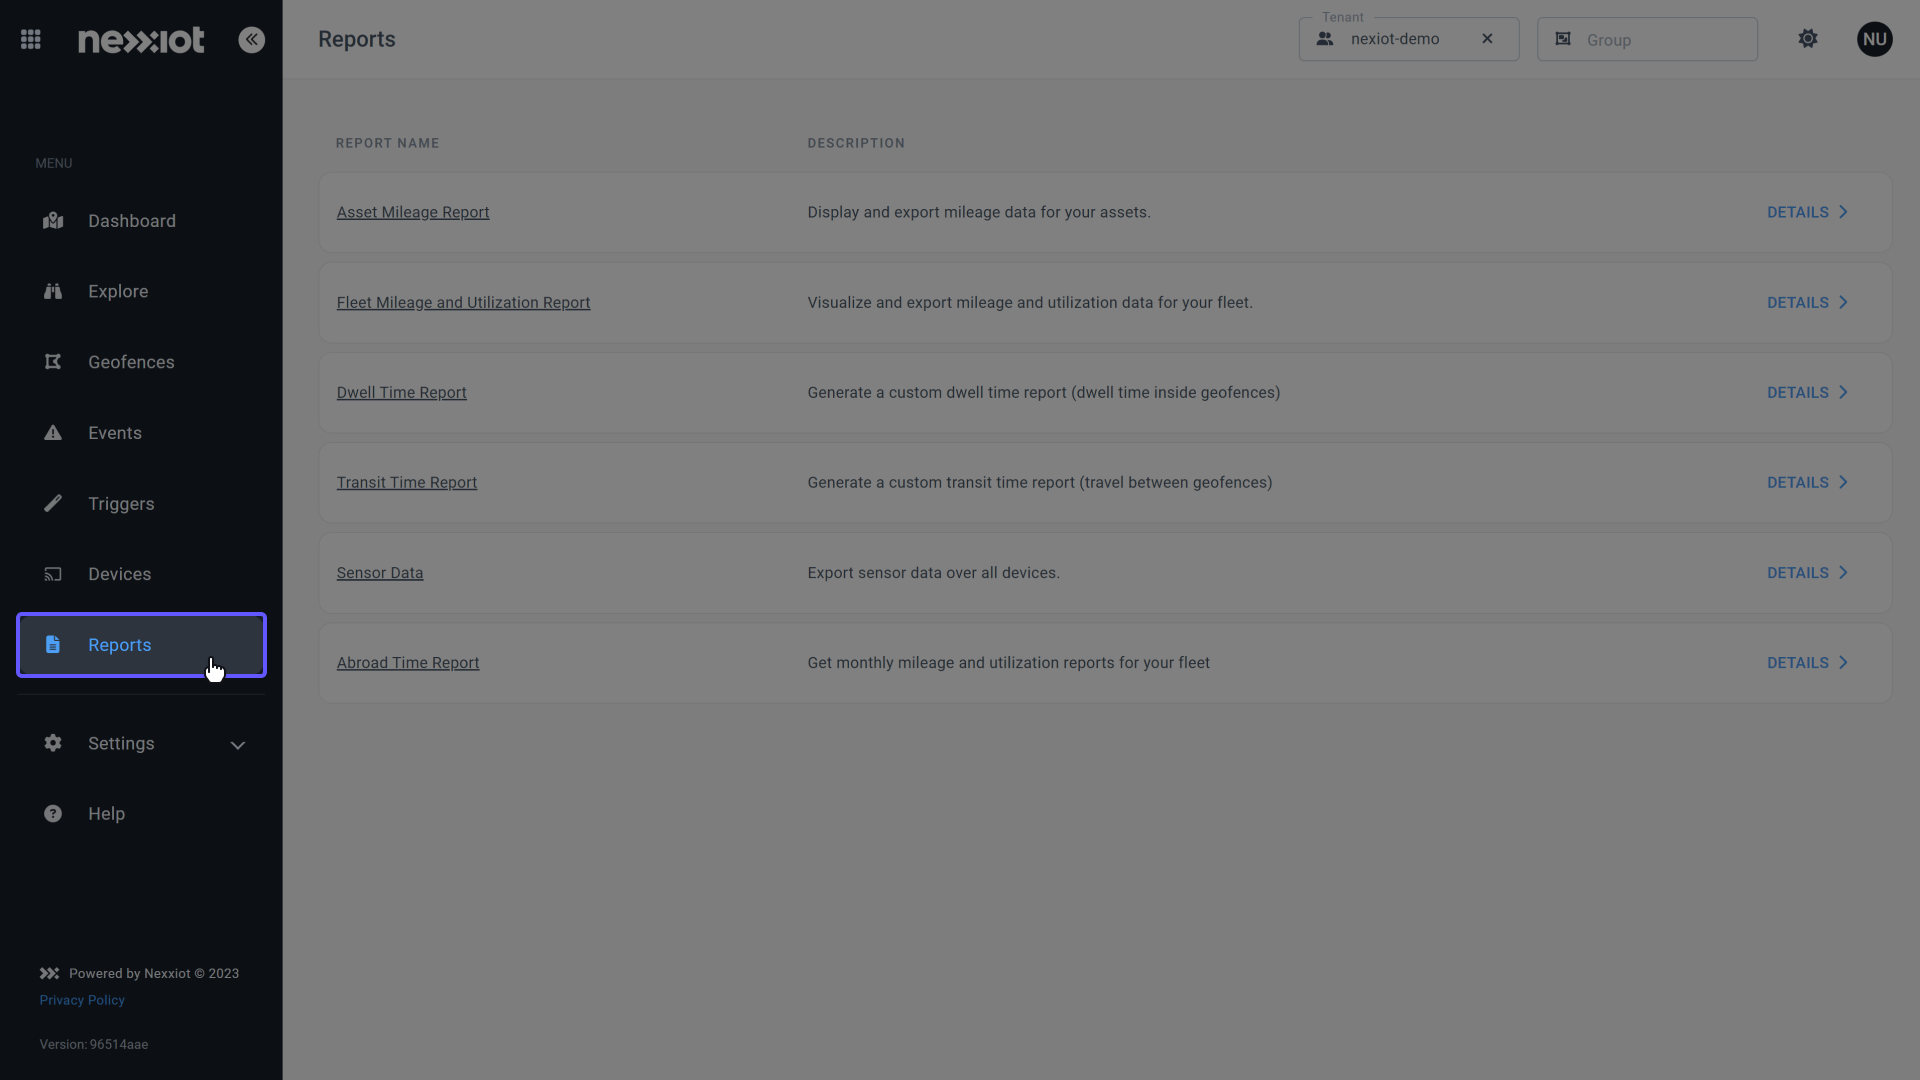
Task: Clear the nexiot-demo tenant selection
Action: pos(1487,39)
